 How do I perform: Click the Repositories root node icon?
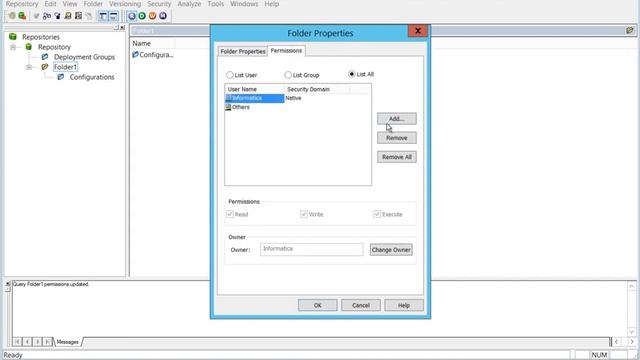coord(13,37)
